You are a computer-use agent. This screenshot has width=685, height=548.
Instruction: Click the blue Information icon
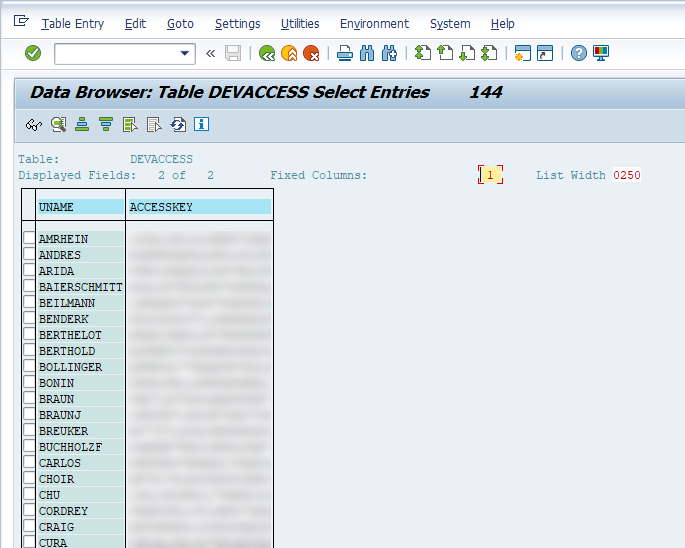pyautogui.click(x=202, y=124)
